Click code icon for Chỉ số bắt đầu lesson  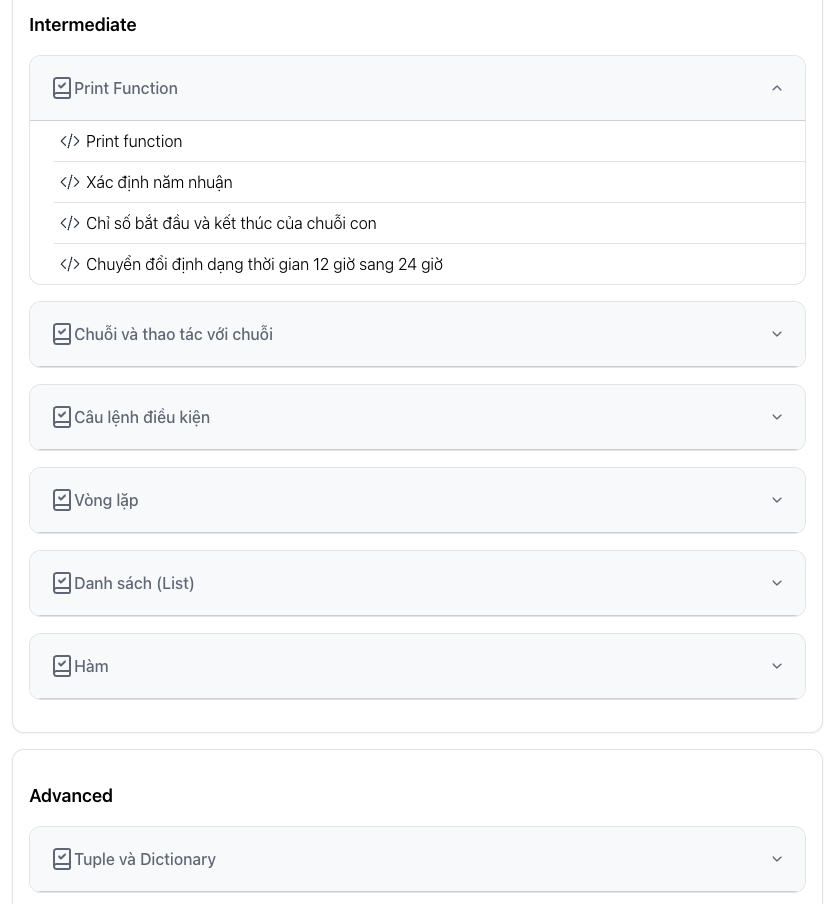coord(70,223)
